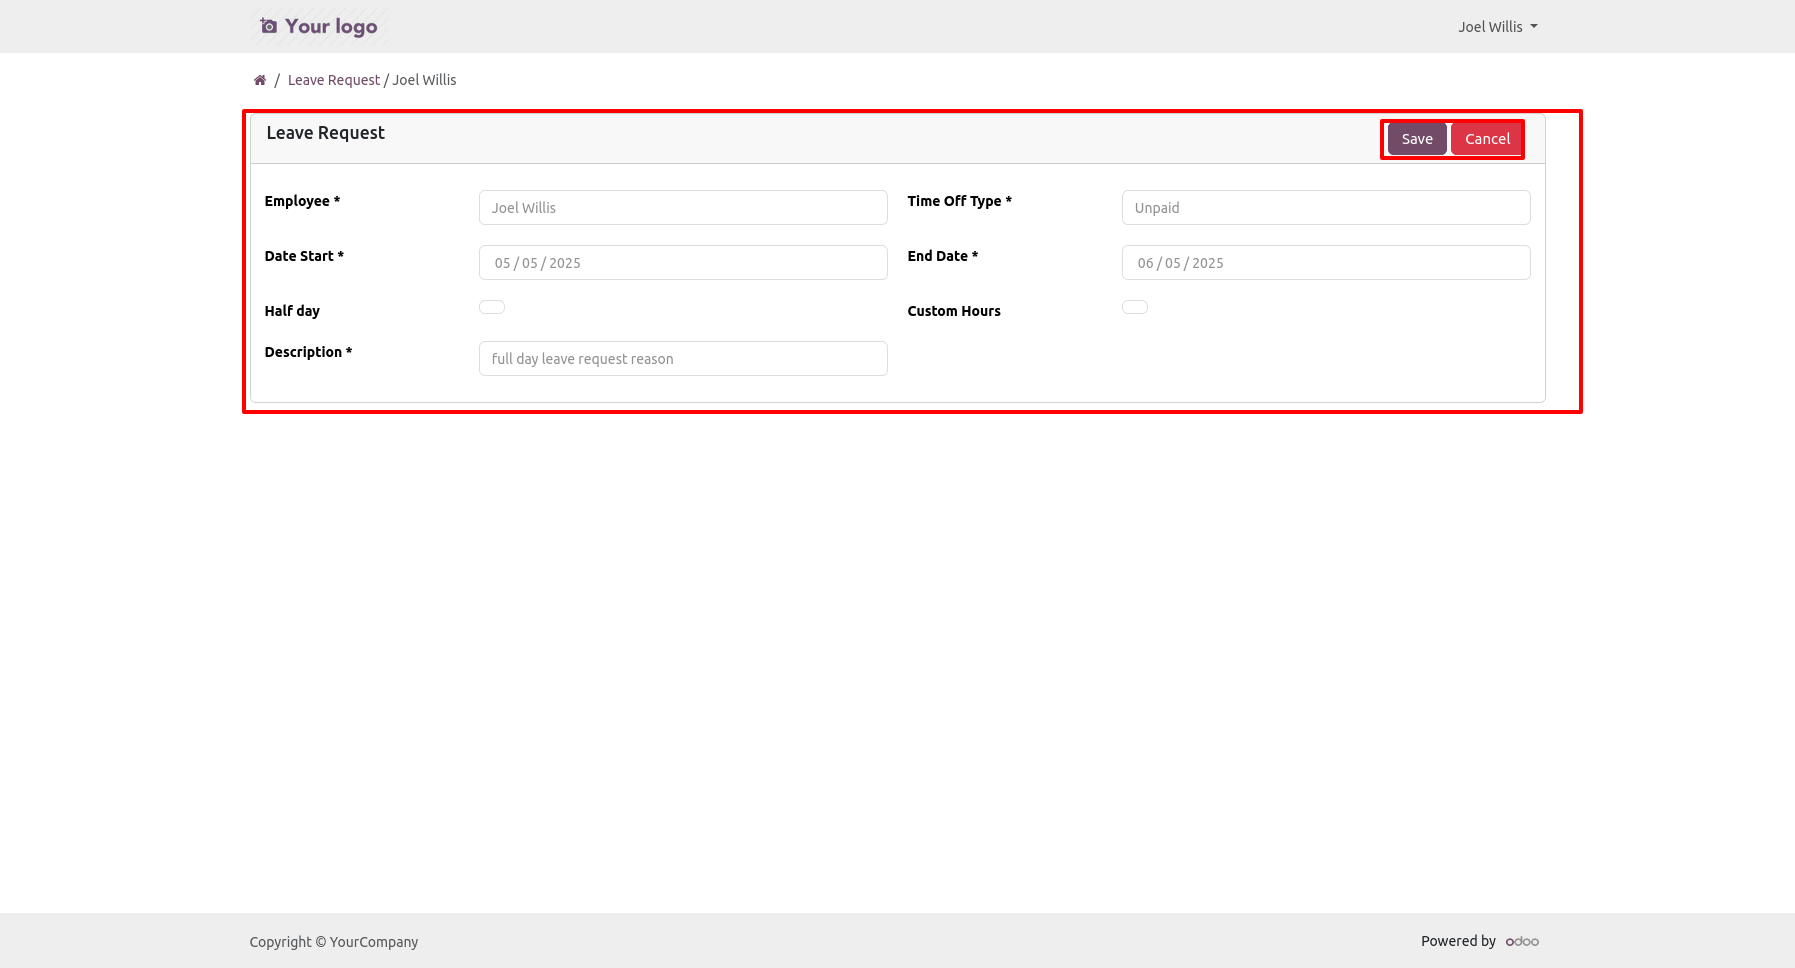This screenshot has height=968, width=1795.
Task: Click the Employee * label
Action: click(x=302, y=201)
